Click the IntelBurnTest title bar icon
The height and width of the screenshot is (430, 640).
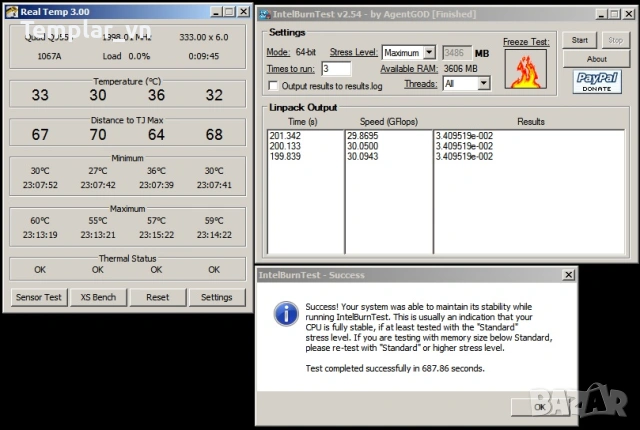pyautogui.click(x=265, y=15)
